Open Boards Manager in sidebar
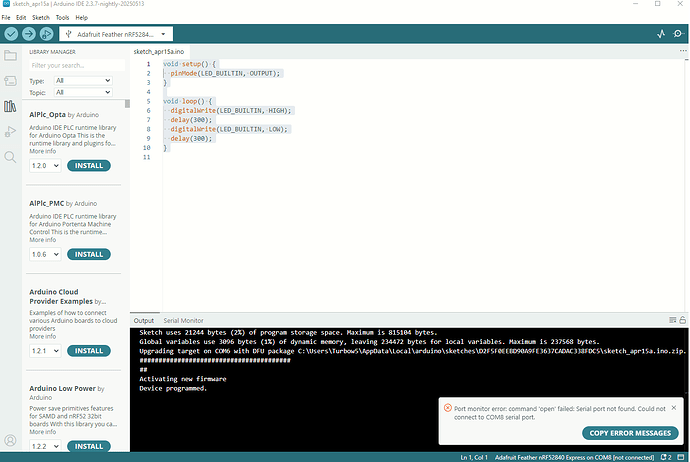The image size is (690, 462). tap(11, 80)
